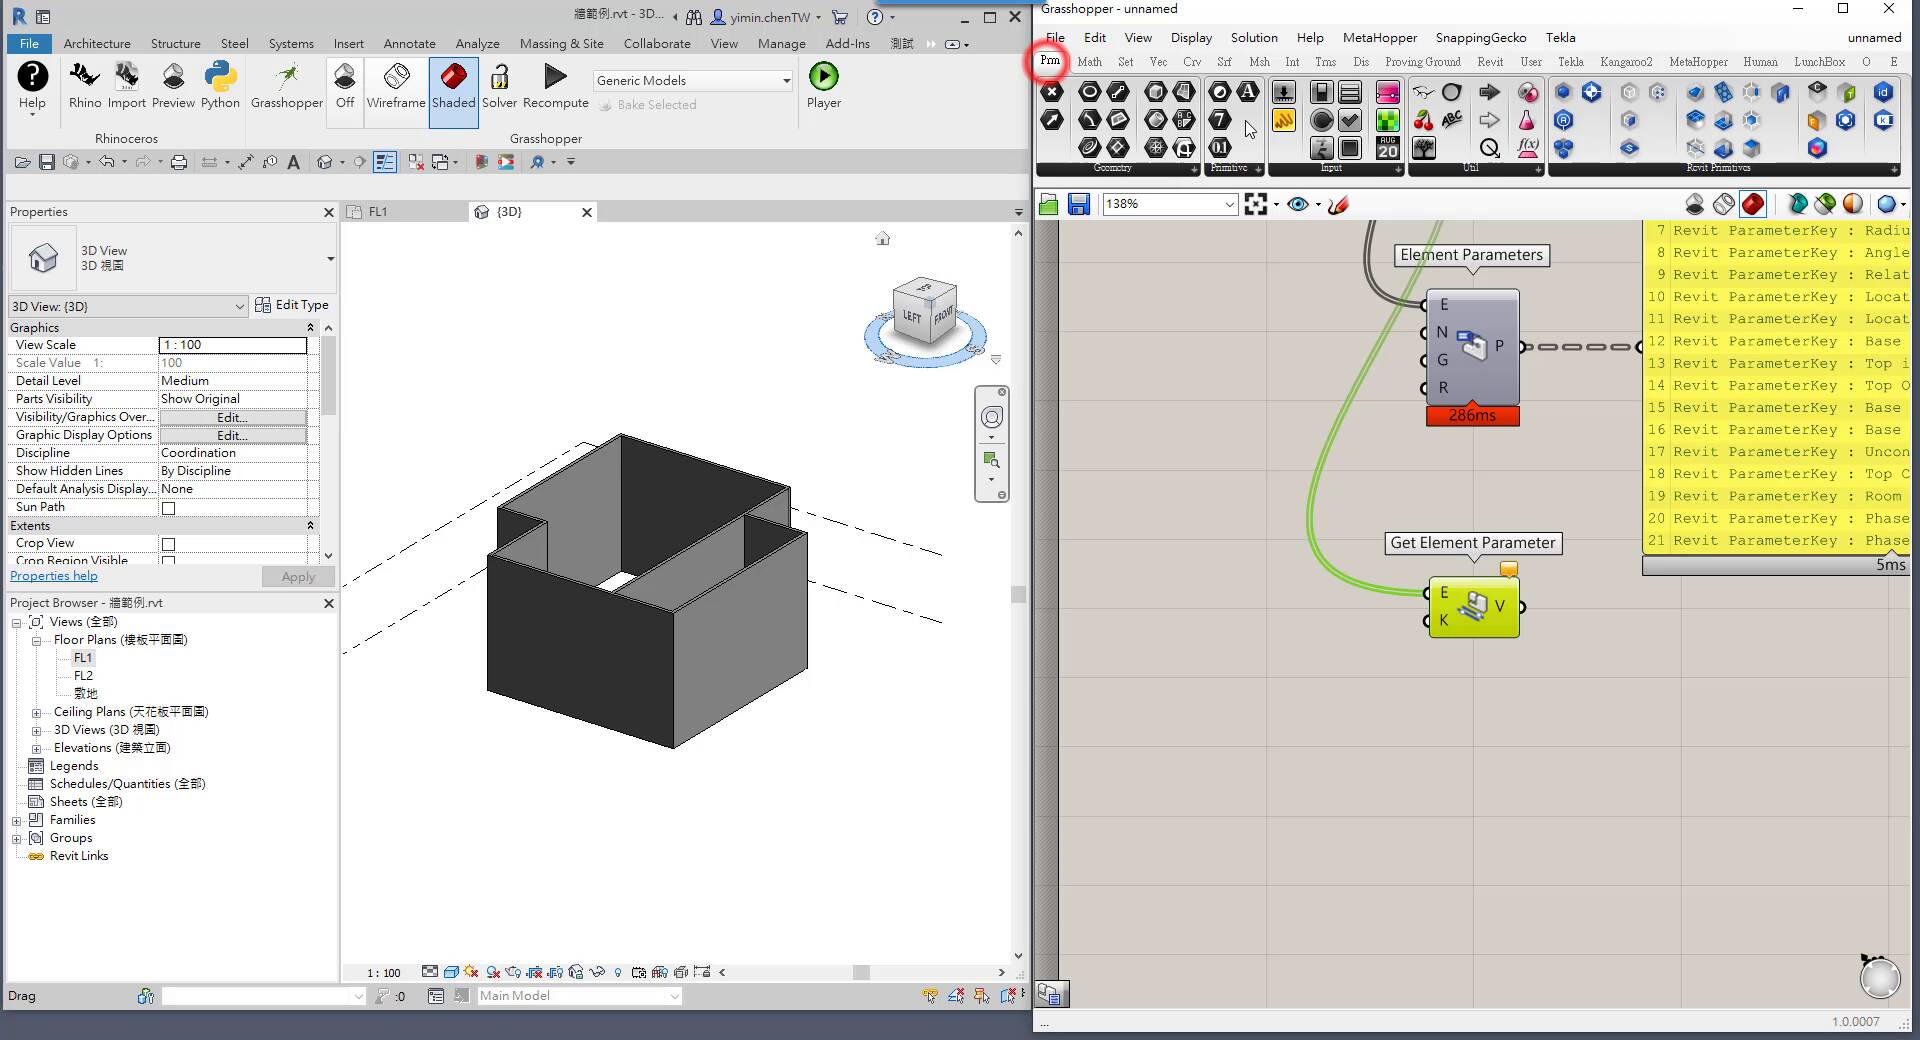Click the Text tool in quick access toolbar
The width and height of the screenshot is (1920, 1040).
point(293,162)
